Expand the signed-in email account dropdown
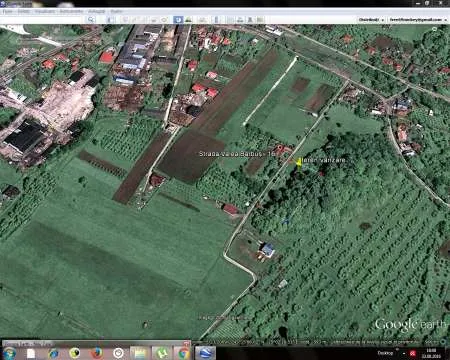This screenshot has height=360, width=450. (x=418, y=20)
